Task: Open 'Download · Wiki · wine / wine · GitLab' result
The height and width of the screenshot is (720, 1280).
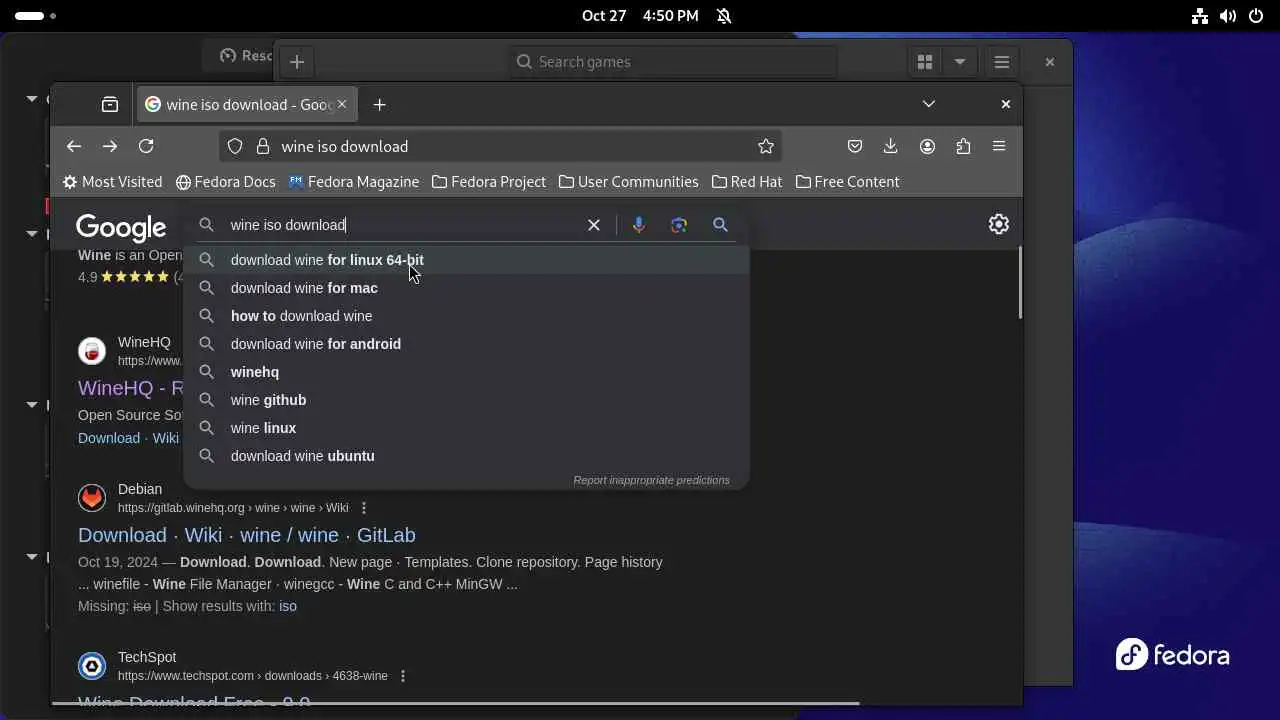Action: pyautogui.click(x=247, y=535)
